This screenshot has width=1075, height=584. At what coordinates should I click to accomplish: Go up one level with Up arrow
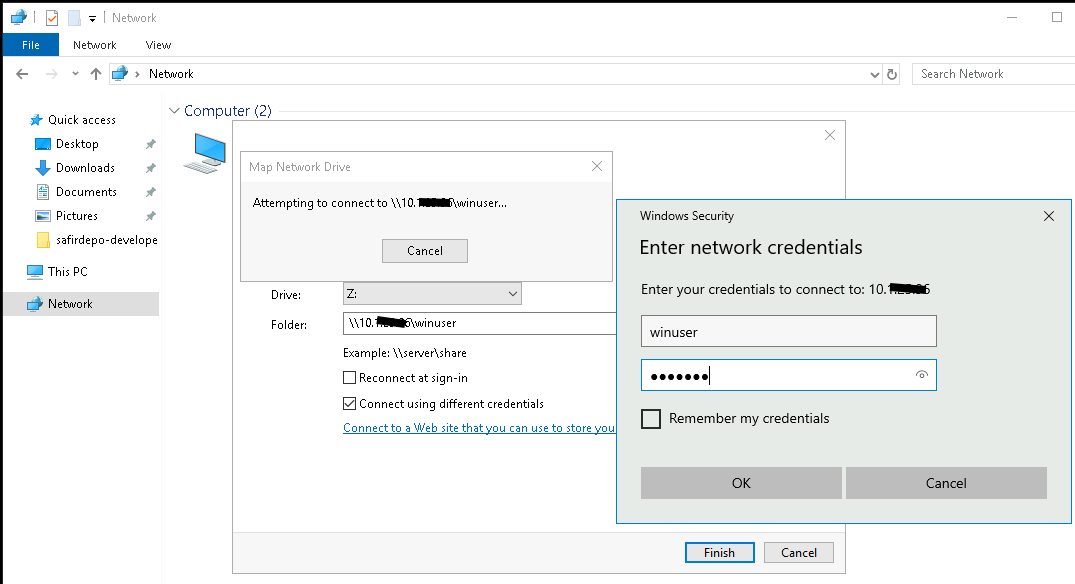96,74
